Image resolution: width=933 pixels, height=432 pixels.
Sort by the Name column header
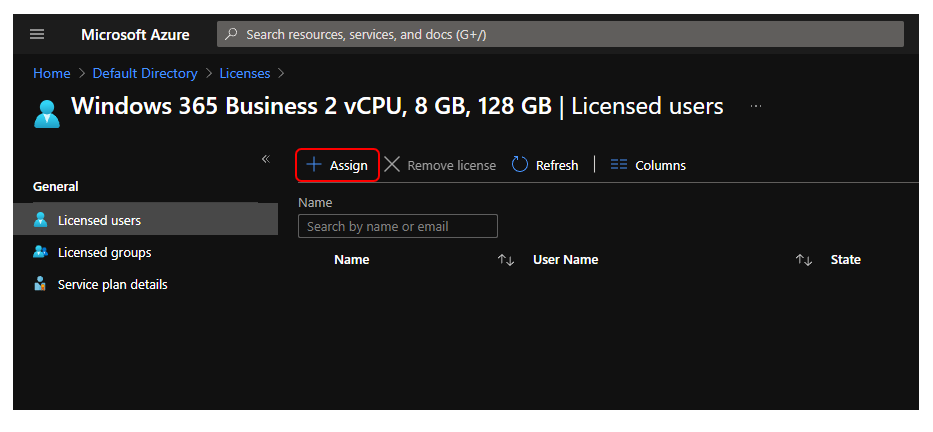click(x=352, y=259)
